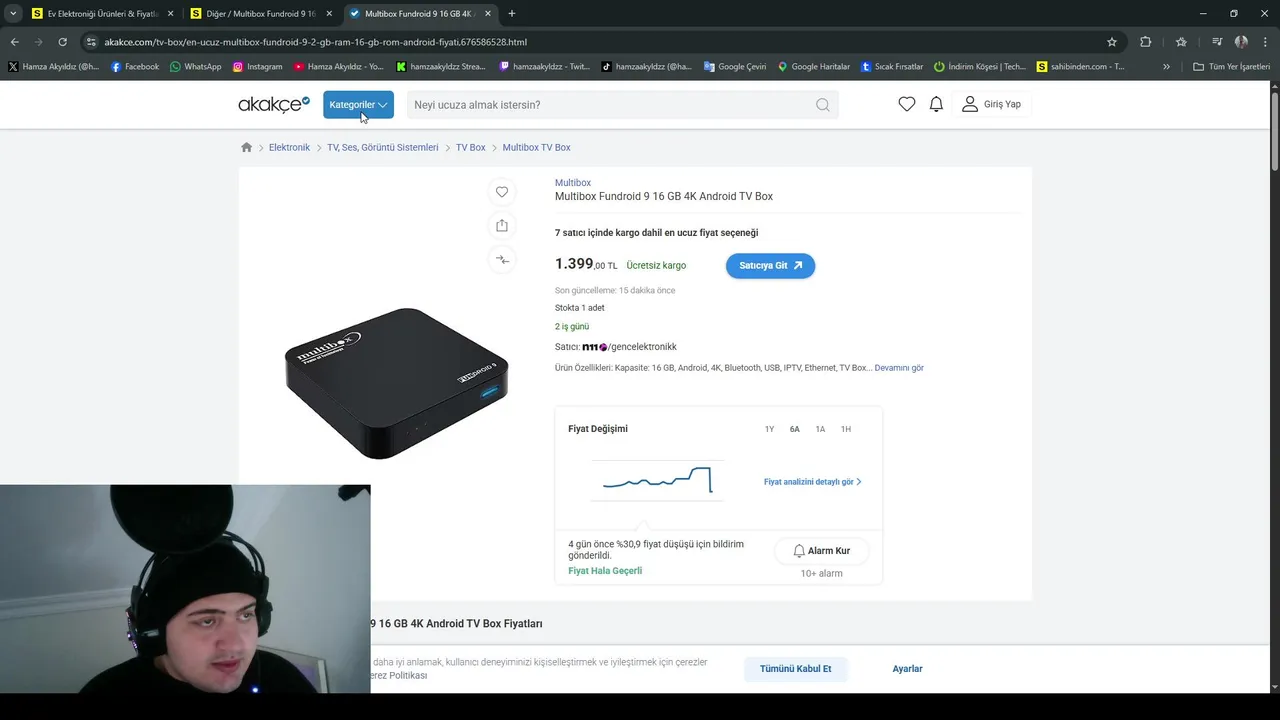This screenshot has width=1280, height=720.
Task: Open 'Fiyat analizini detaylı gör' link
Action: 812,482
